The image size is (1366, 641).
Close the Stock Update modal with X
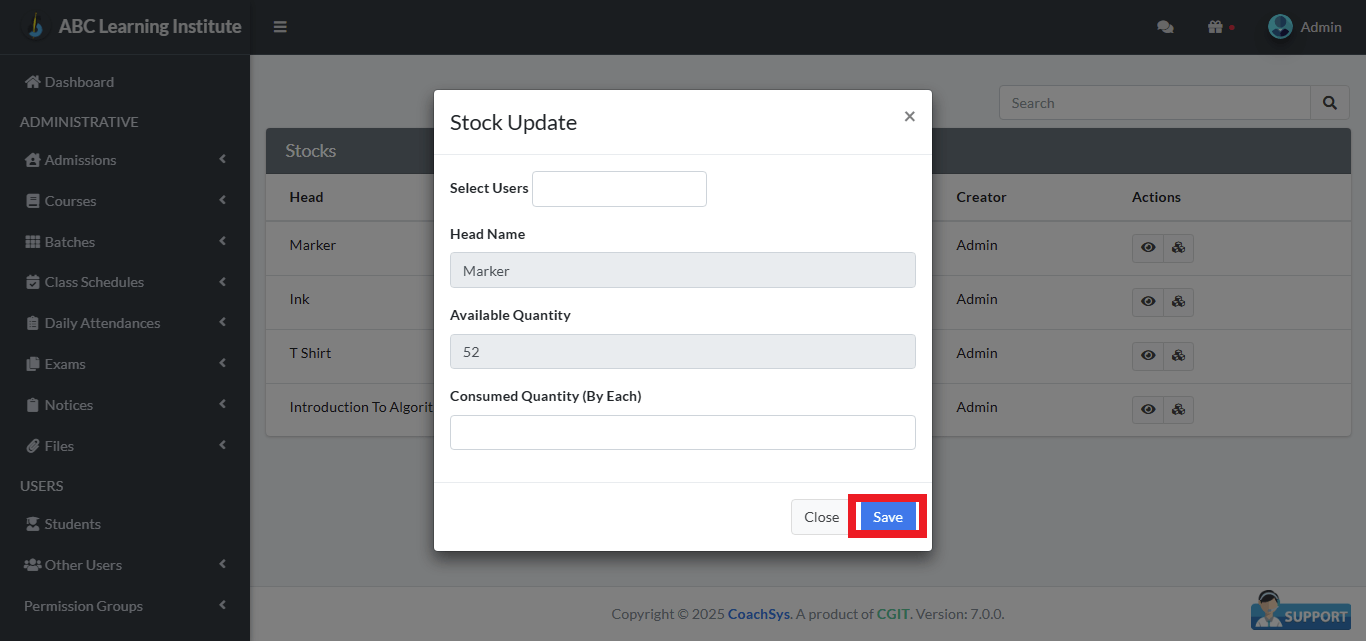[909, 116]
